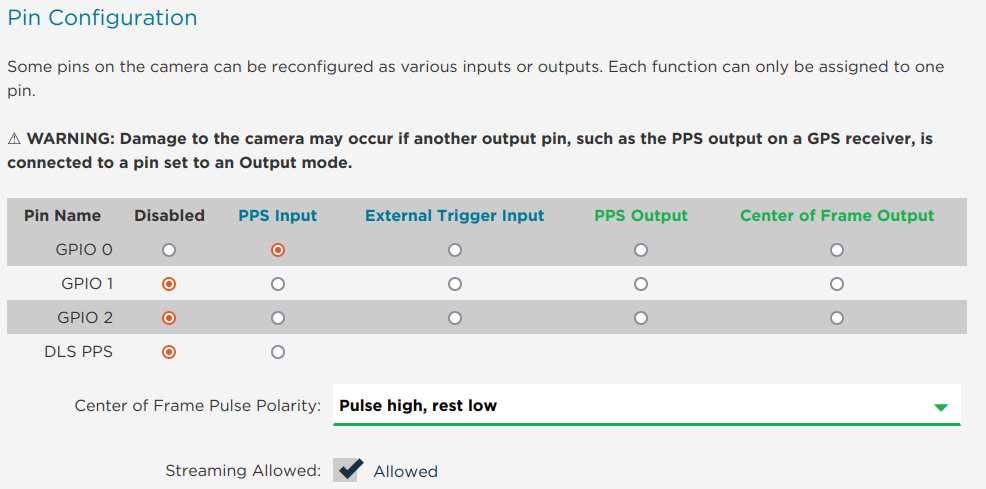Assign PPS Output to GPIO 2
The width and height of the screenshot is (986, 489).
coord(641,318)
